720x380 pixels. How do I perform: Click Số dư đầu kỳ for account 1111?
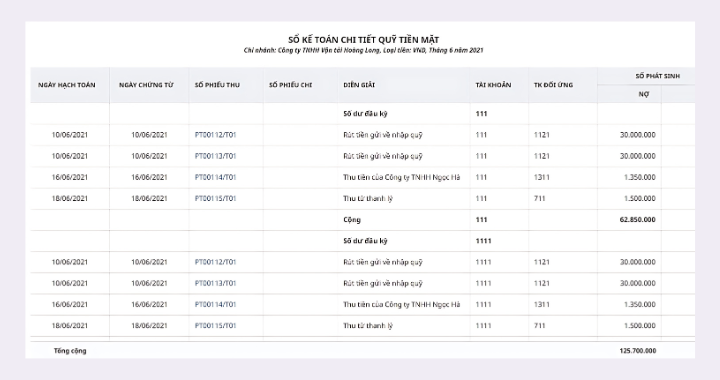tap(365, 241)
